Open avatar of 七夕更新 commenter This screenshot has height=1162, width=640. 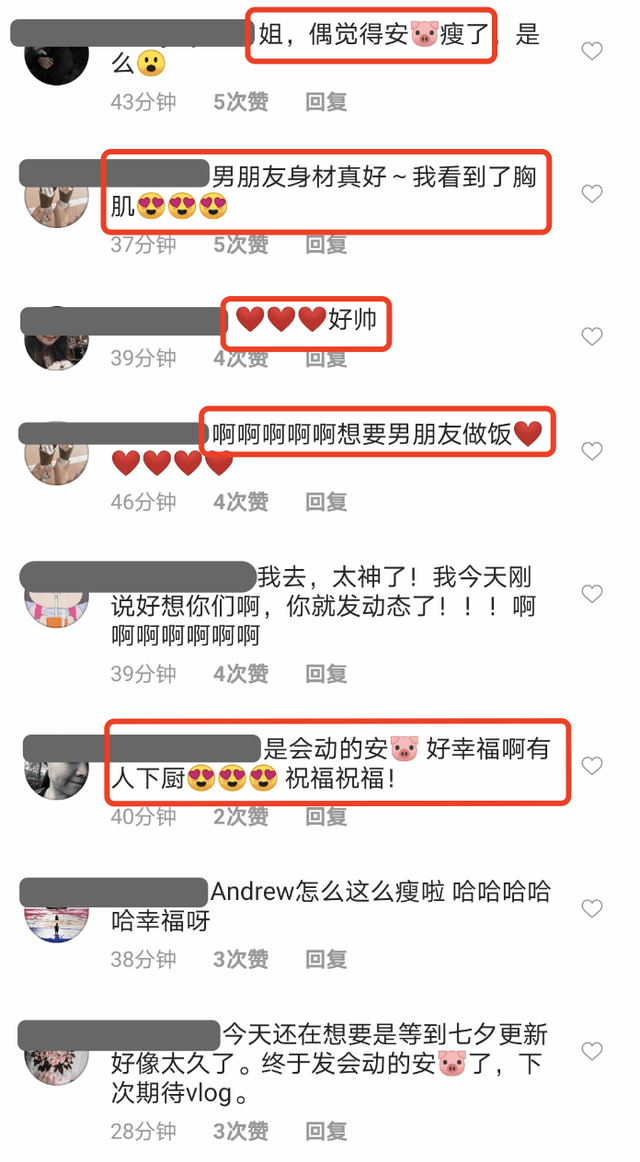(x=56, y=1053)
